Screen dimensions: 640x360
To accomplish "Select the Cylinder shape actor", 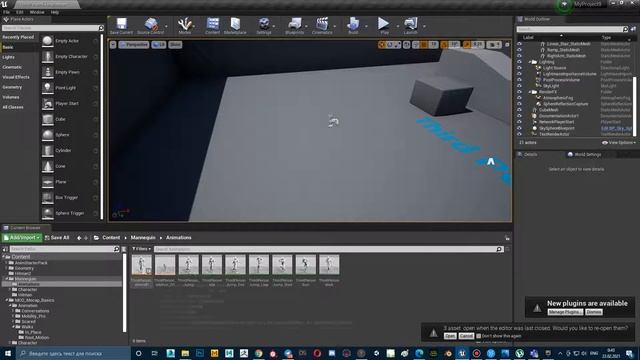I will click(x=70, y=150).
